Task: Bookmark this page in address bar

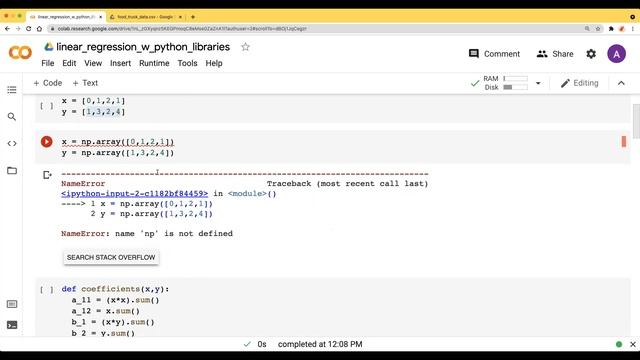Action: pos(598,29)
